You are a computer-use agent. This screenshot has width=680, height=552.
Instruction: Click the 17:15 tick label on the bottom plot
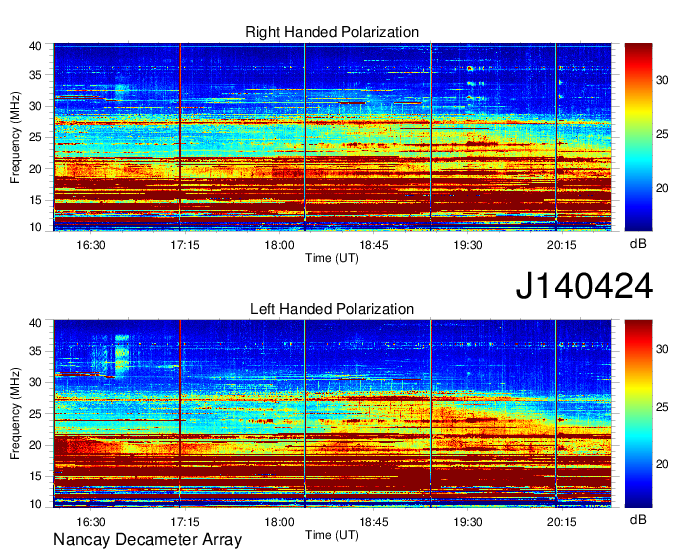[x=185, y=522]
